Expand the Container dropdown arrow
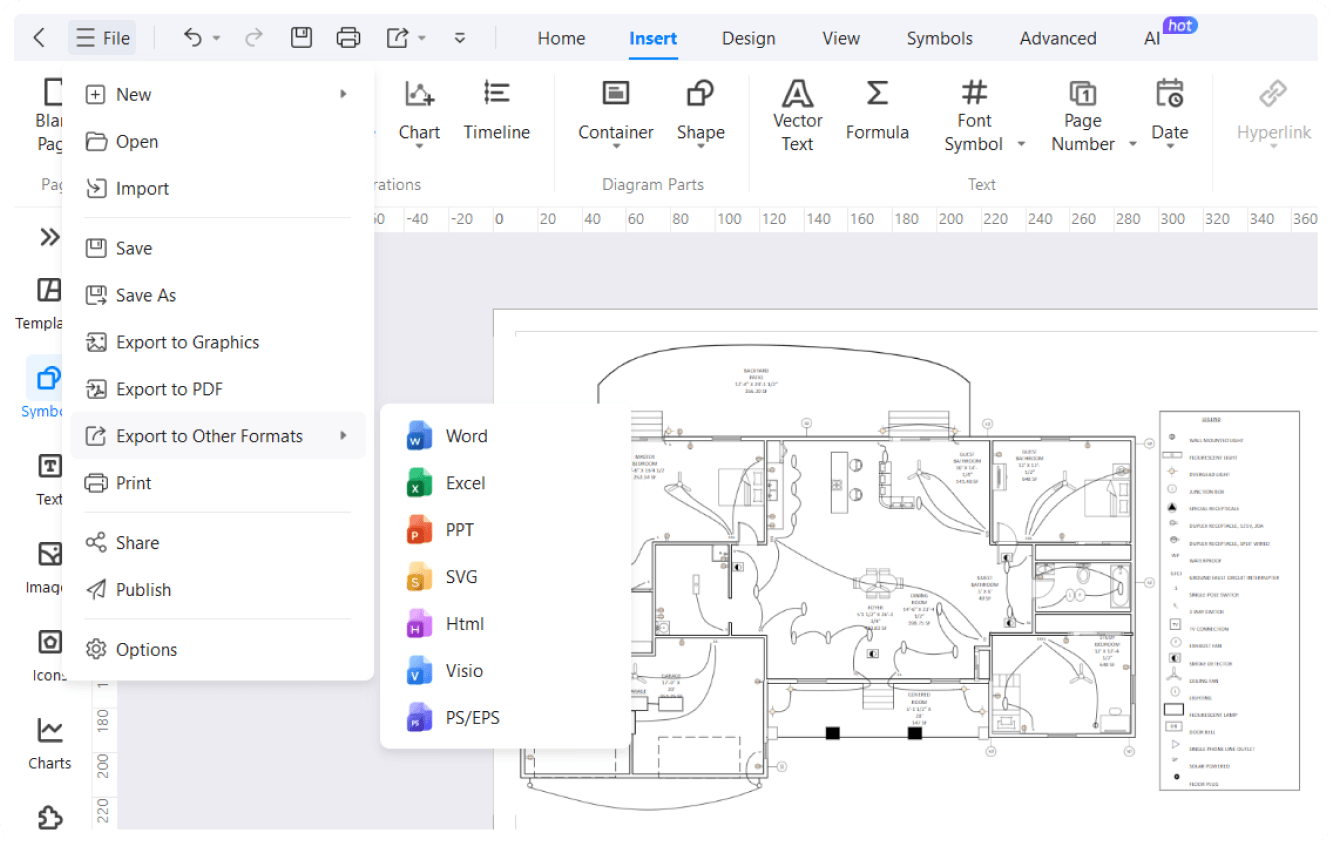This screenshot has height=844, width=1332. pos(616,148)
